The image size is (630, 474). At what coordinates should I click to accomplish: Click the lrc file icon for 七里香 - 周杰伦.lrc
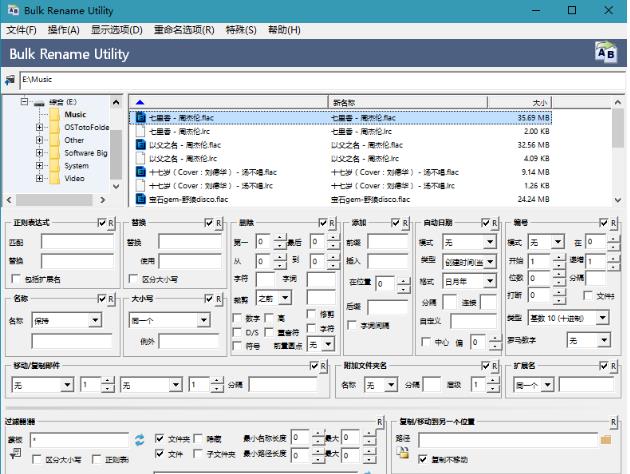coord(141,131)
